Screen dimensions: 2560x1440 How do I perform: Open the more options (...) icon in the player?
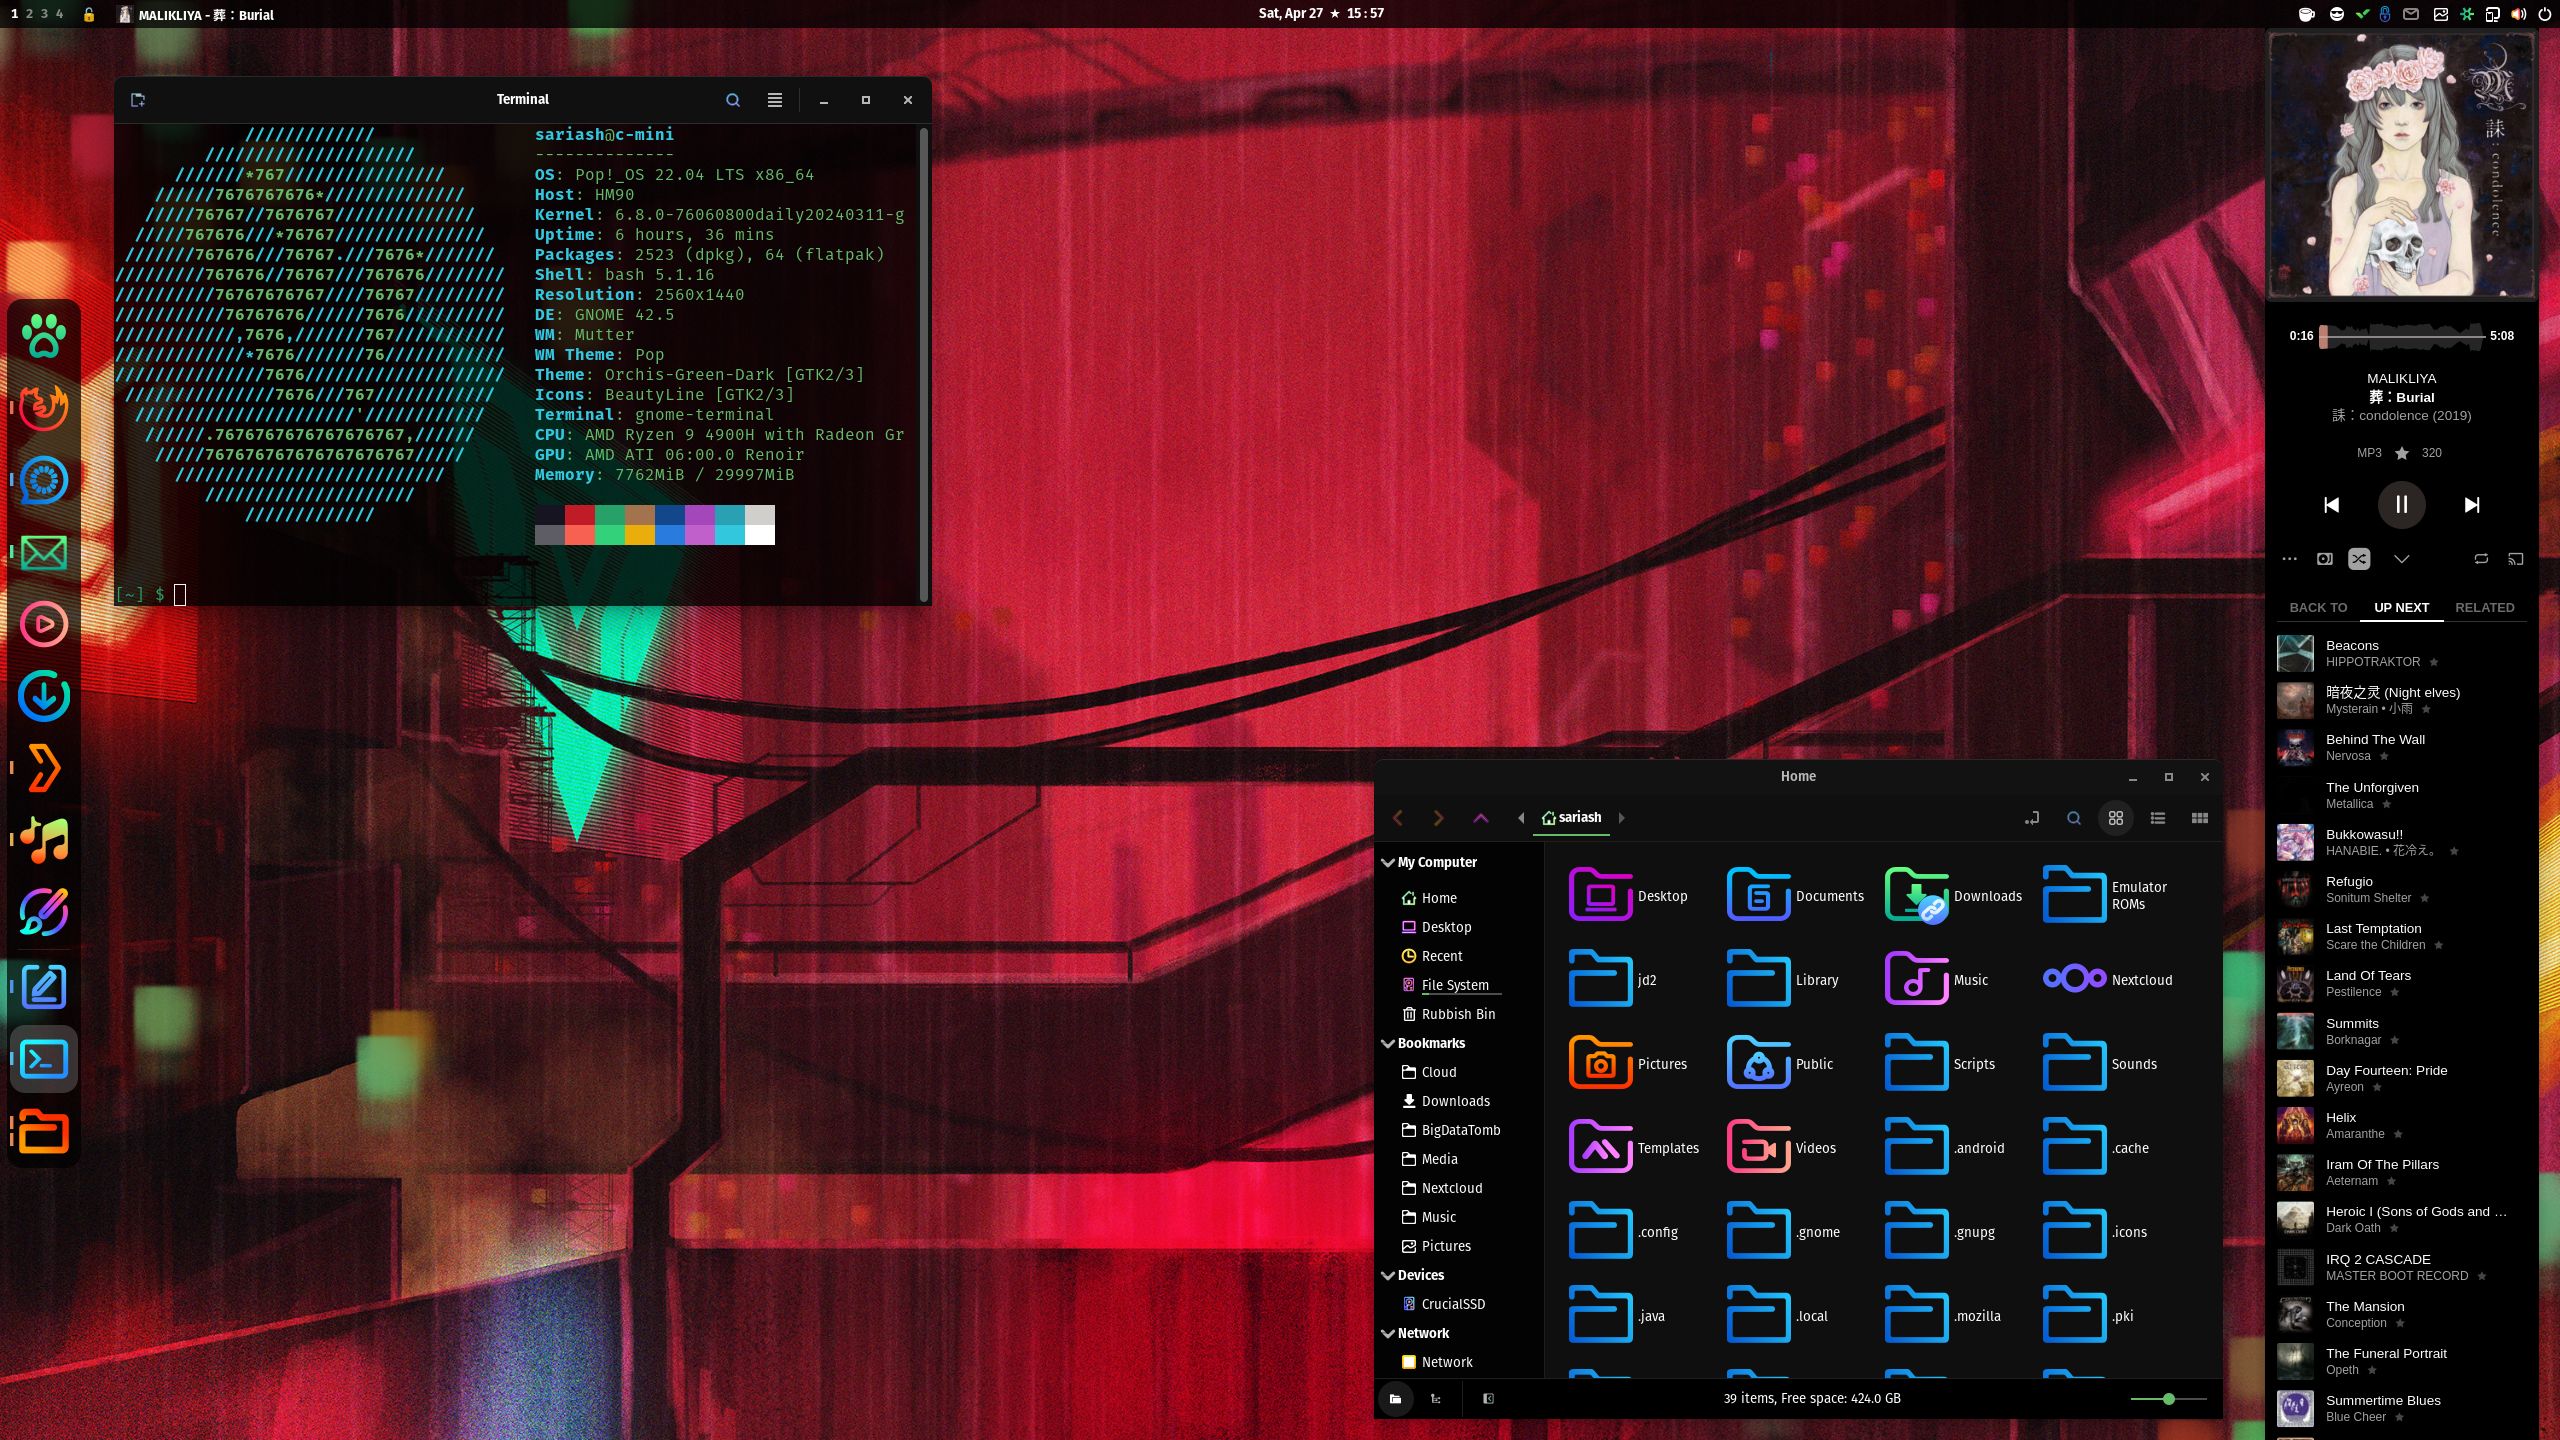(x=2289, y=559)
